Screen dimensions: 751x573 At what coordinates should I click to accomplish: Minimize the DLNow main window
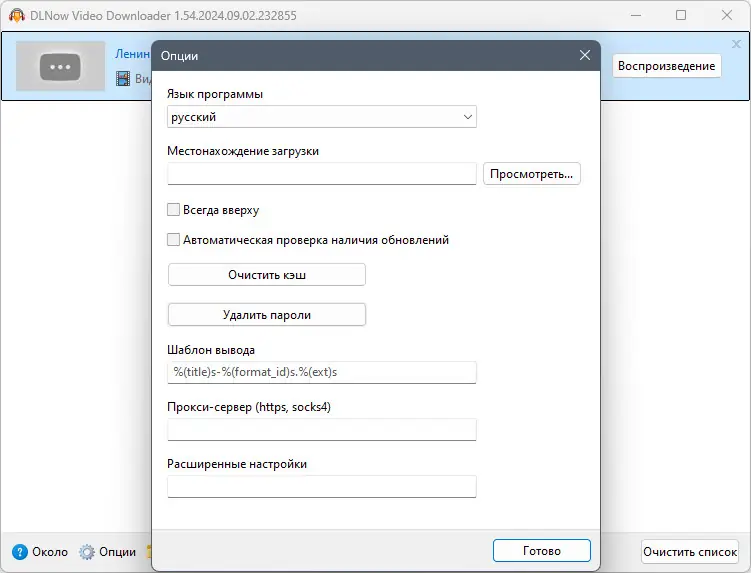pyautogui.click(x=635, y=15)
